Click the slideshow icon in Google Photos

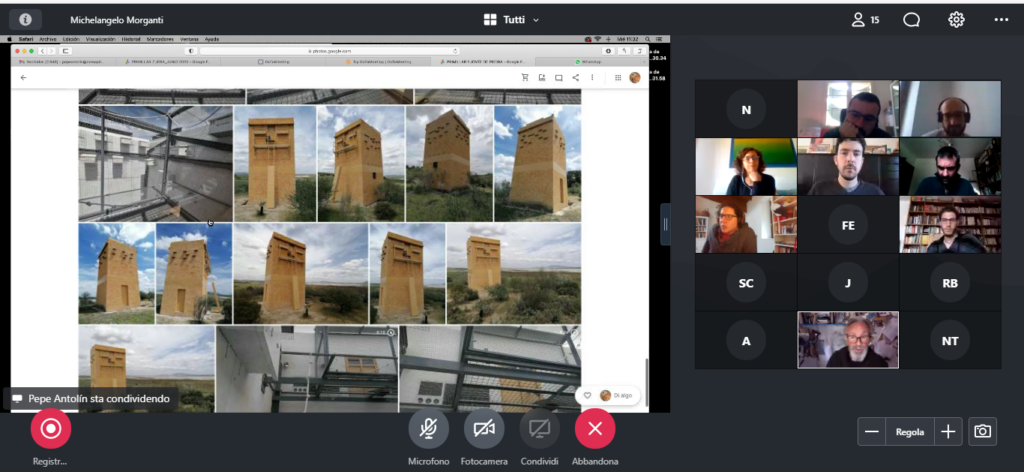point(558,78)
